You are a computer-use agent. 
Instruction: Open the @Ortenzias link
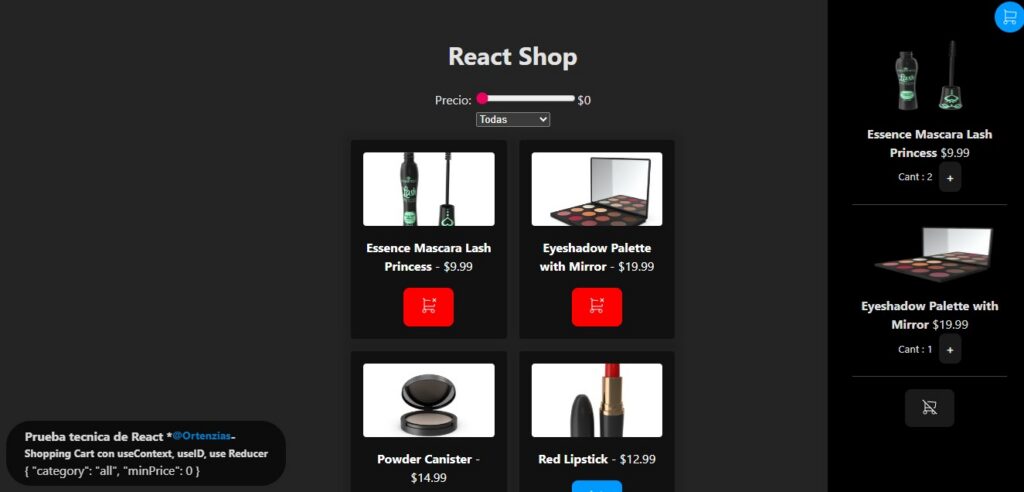(202, 436)
